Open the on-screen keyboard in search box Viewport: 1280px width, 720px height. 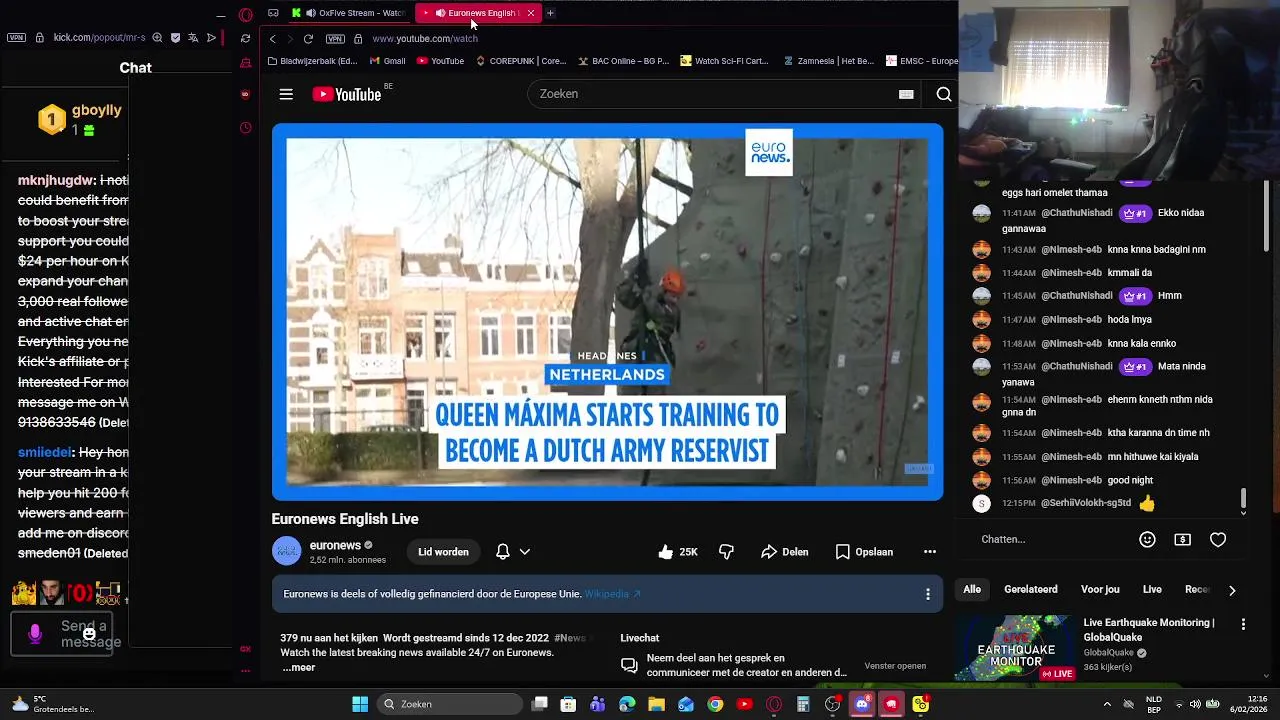pos(906,94)
